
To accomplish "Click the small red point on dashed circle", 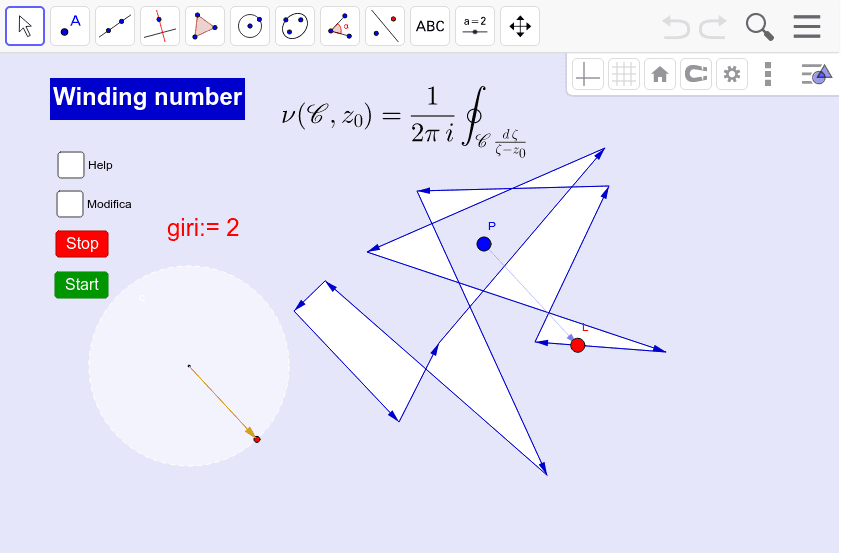I will [257, 439].
